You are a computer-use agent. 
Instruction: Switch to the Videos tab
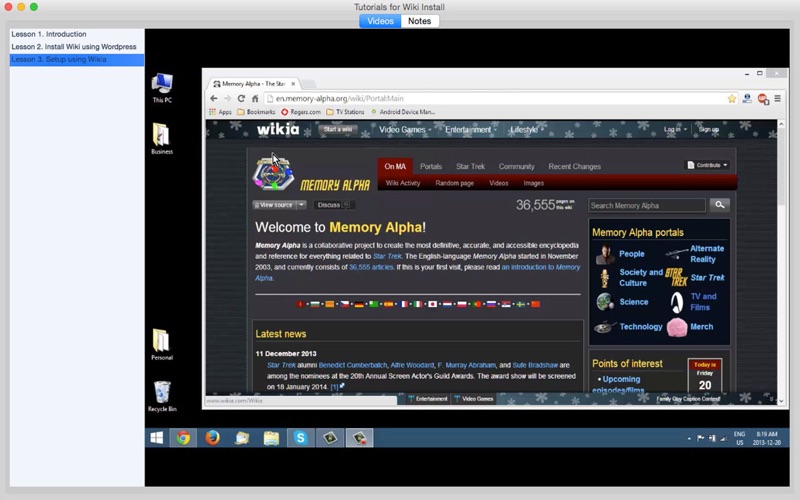(380, 21)
